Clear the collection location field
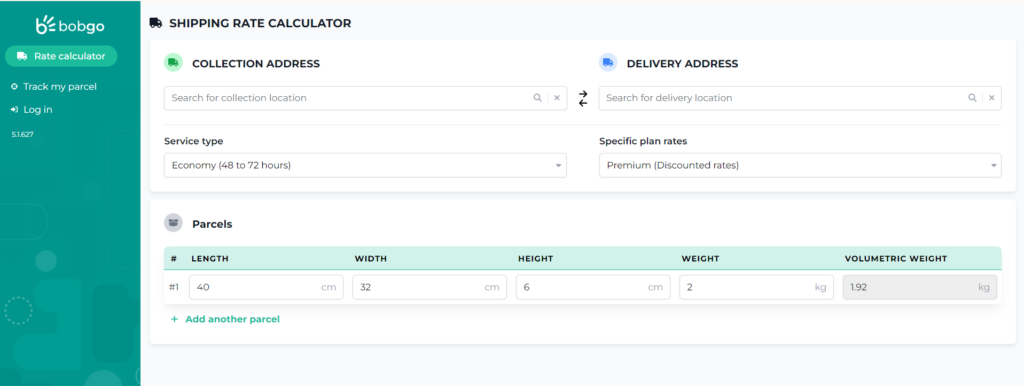Image resolution: width=1024 pixels, height=386 pixels. pos(557,98)
